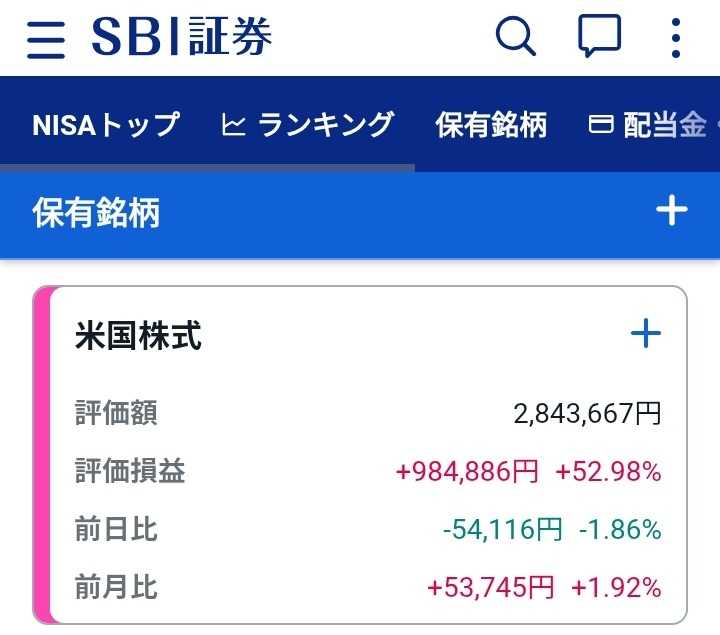Viewport: 720px width, 635px height.
Task: Expand the 米国株式 card with plus
Action: pyautogui.click(x=646, y=334)
